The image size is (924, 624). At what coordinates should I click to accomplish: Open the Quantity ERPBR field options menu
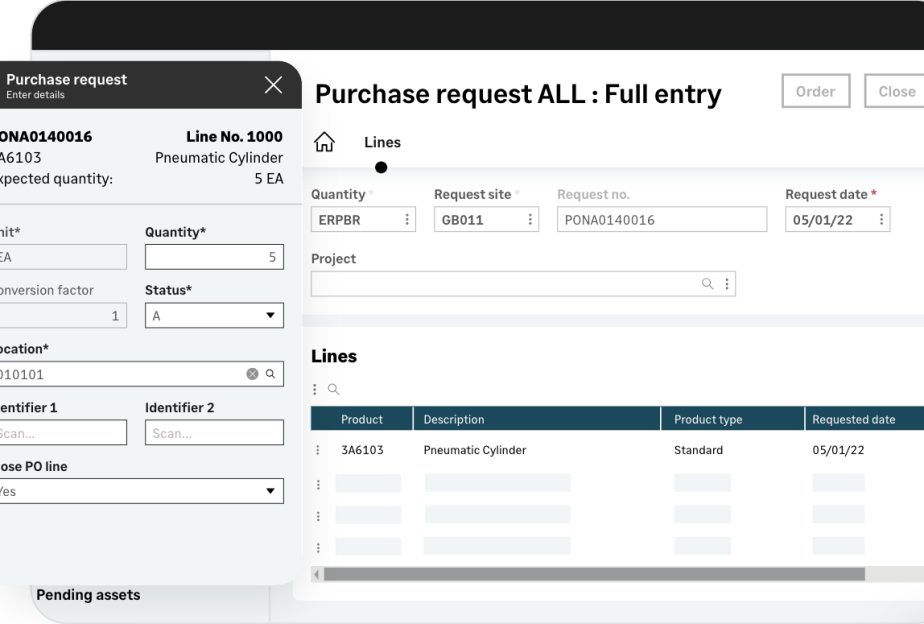pyautogui.click(x=407, y=219)
